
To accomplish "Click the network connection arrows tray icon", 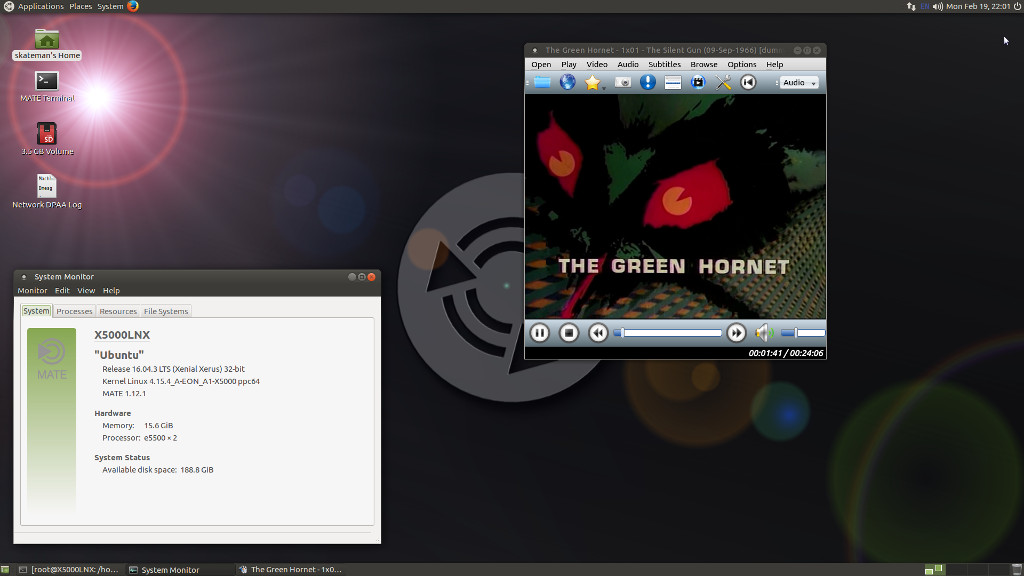I will click(911, 7).
